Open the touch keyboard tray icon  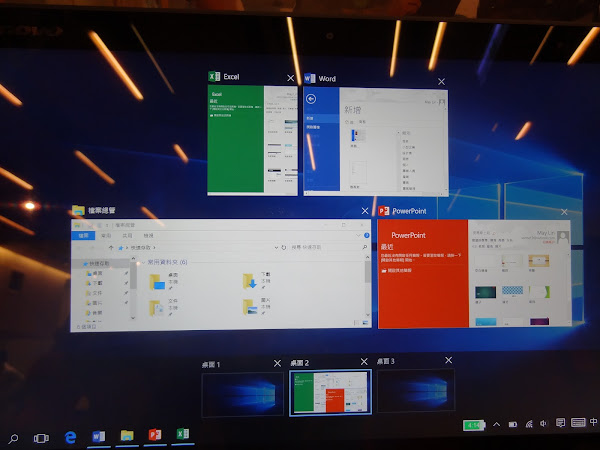578,422
